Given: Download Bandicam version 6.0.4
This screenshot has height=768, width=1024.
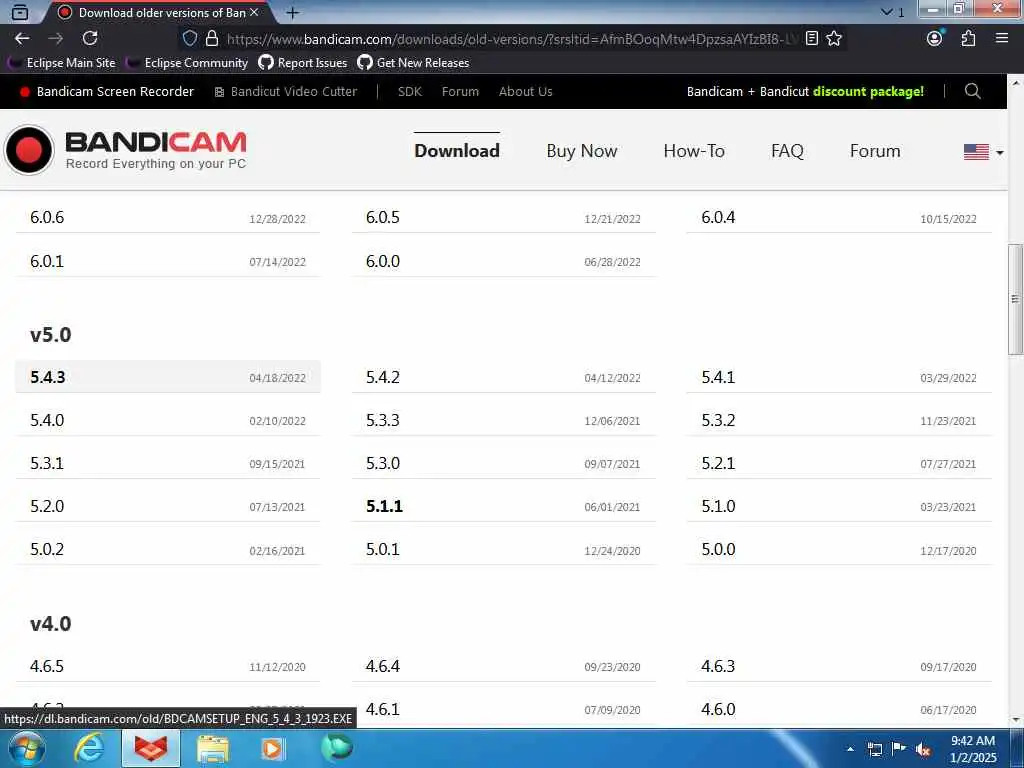Looking at the screenshot, I should [x=839, y=217].
